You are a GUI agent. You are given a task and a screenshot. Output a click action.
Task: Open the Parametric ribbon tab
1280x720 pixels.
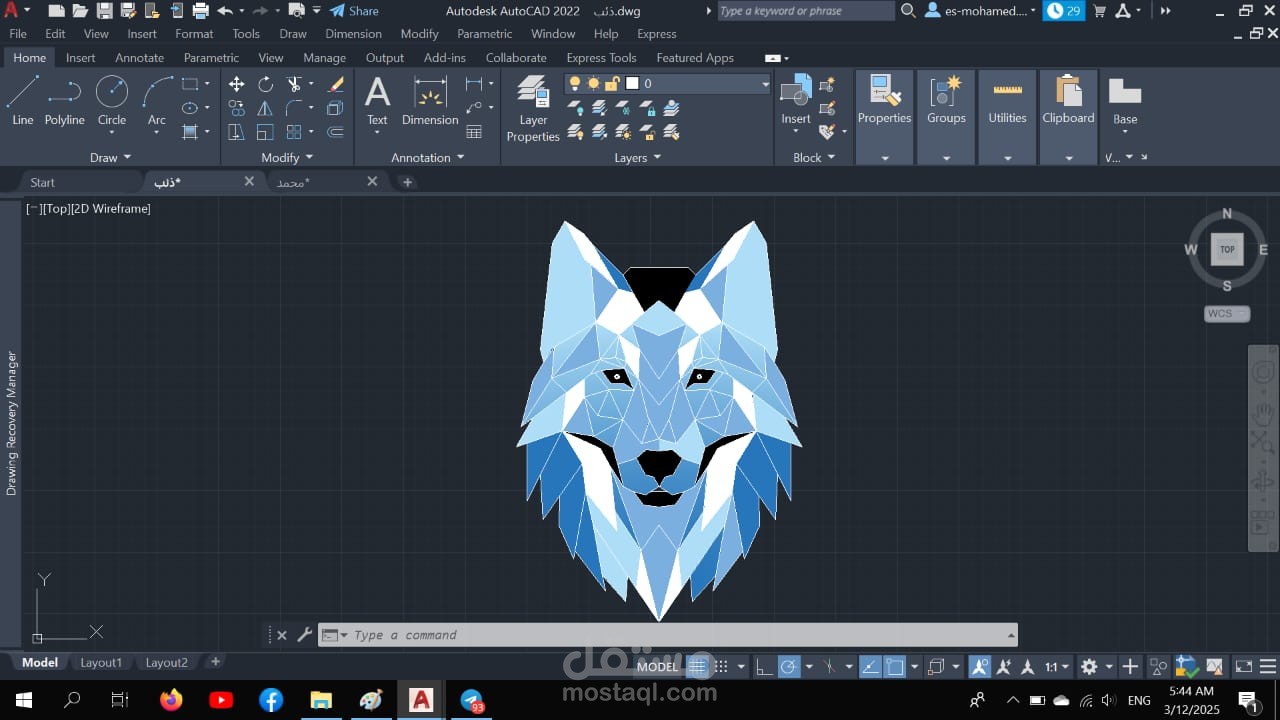pyautogui.click(x=211, y=58)
